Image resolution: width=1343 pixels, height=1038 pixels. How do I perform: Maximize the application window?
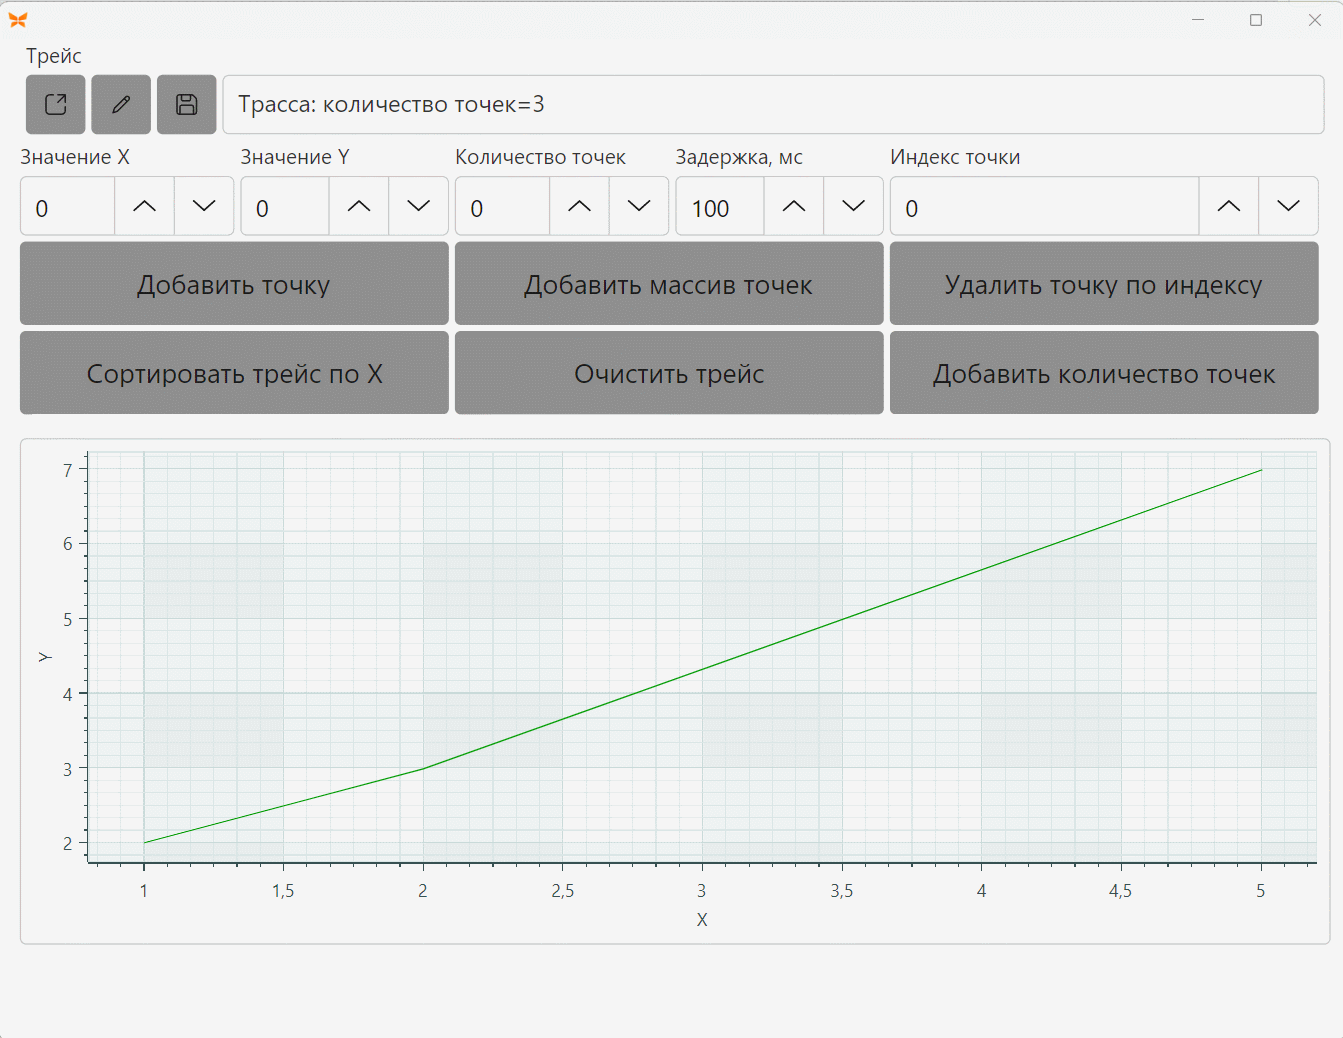(1256, 20)
